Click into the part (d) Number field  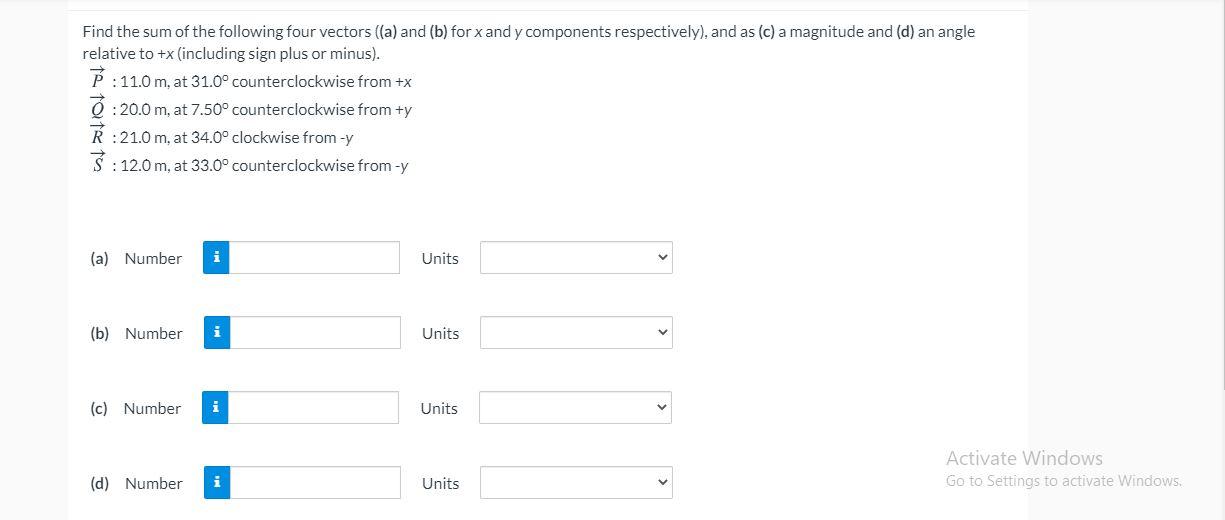[314, 483]
